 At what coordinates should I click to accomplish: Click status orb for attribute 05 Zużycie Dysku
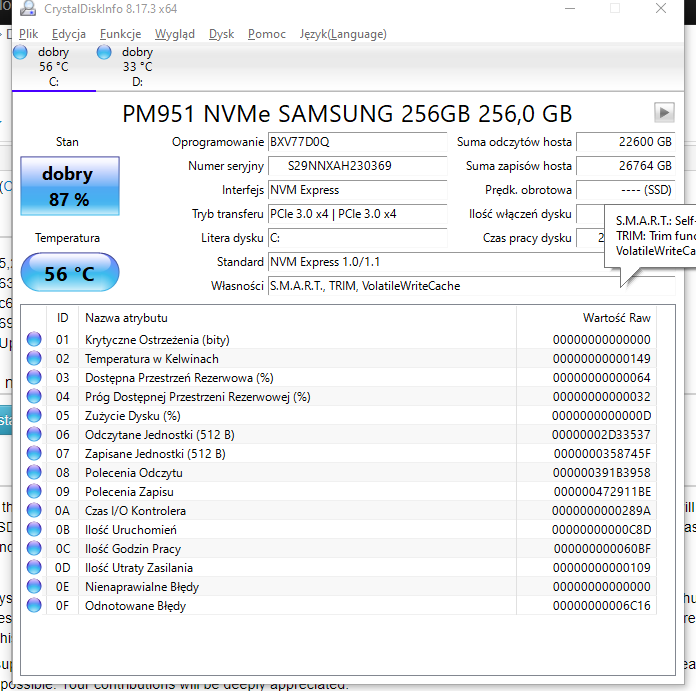click(34, 415)
